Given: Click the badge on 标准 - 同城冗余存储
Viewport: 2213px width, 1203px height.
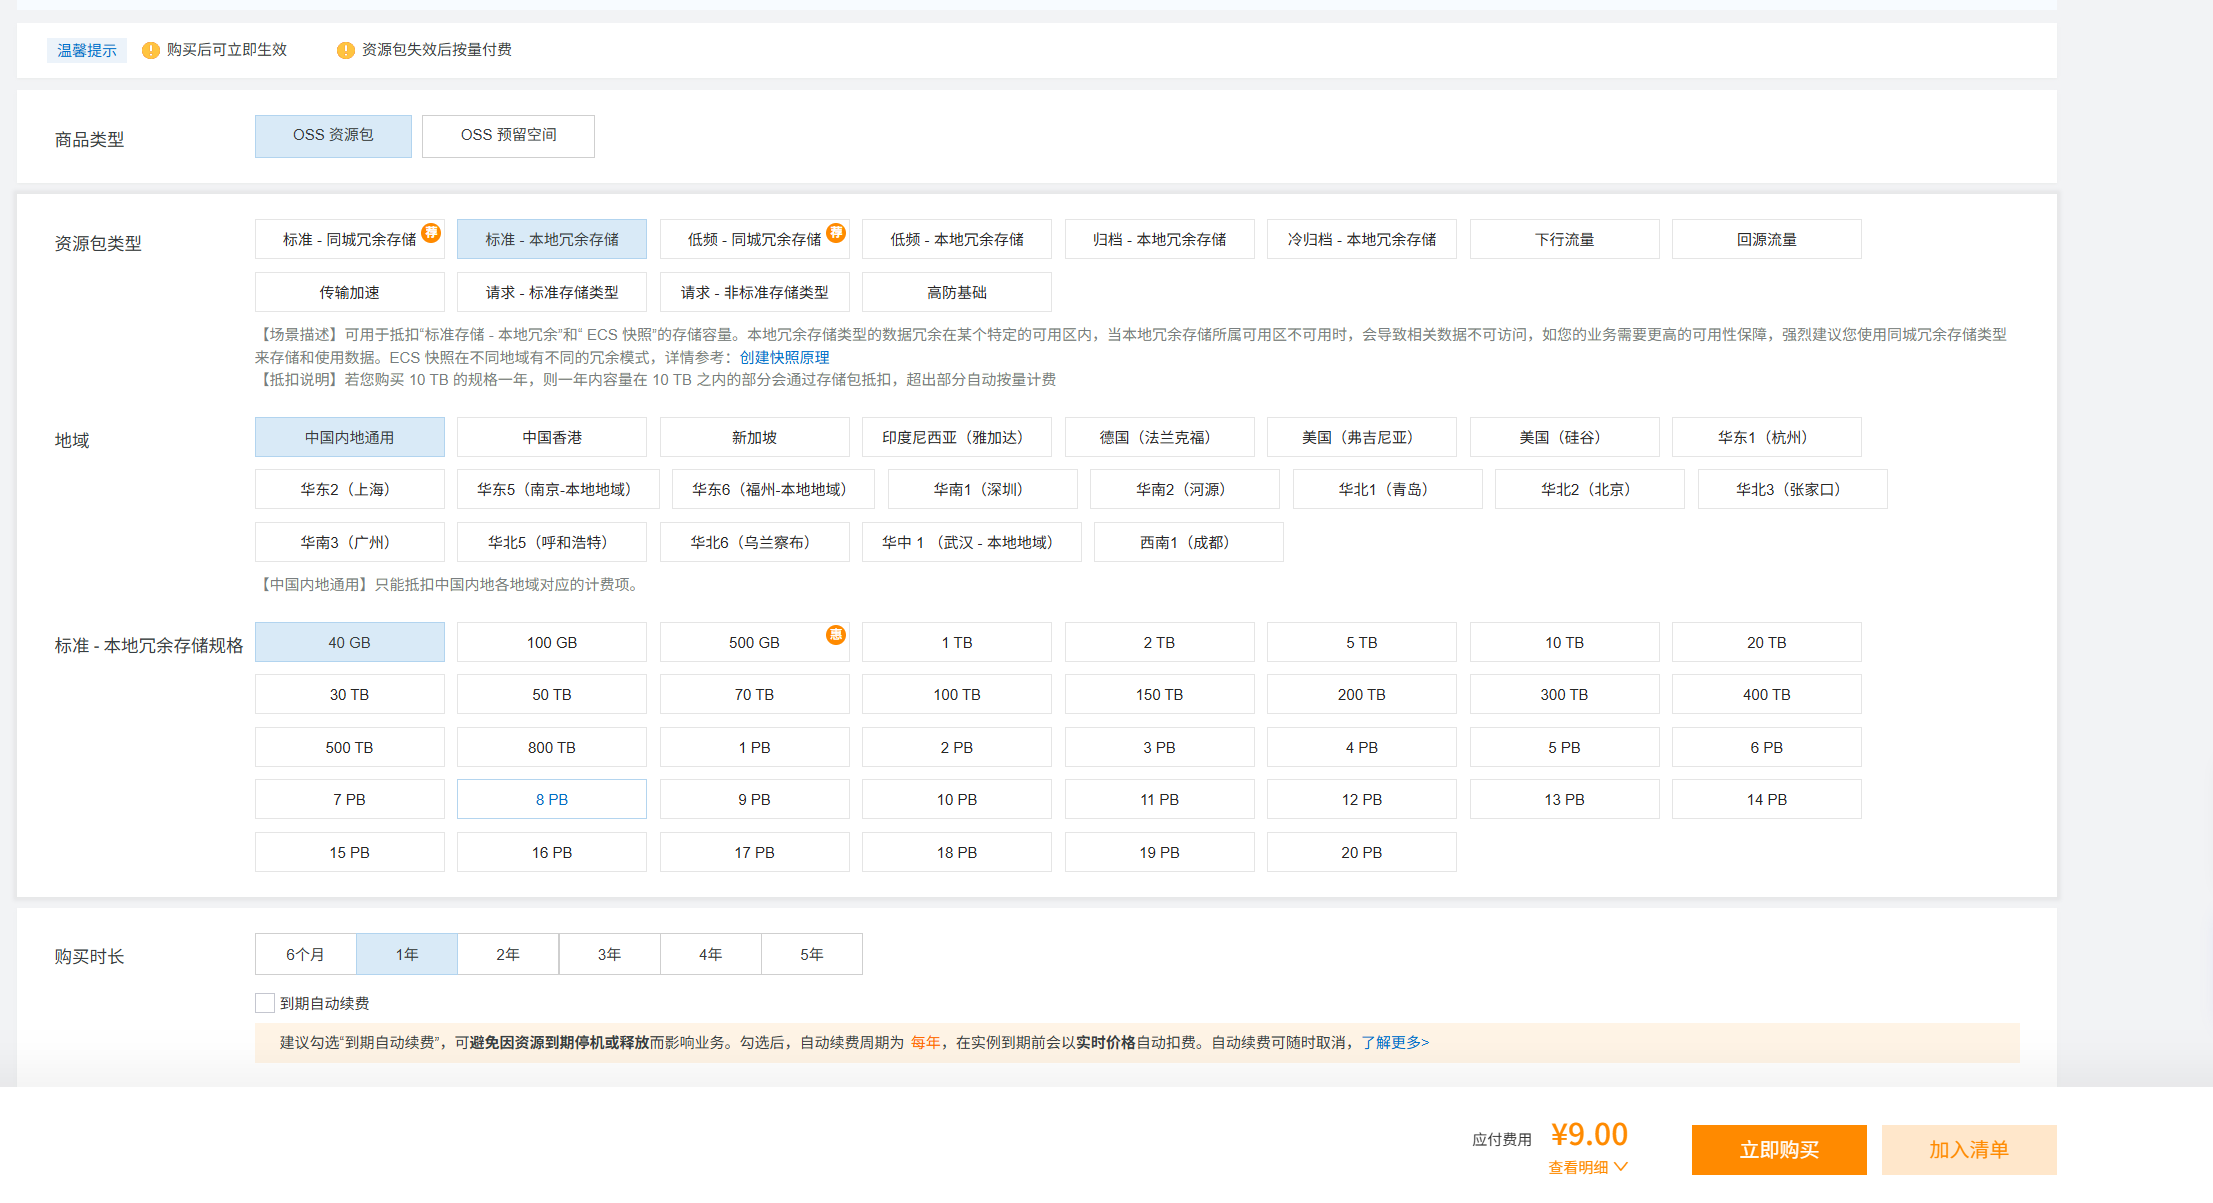Looking at the screenshot, I should pyautogui.click(x=431, y=232).
